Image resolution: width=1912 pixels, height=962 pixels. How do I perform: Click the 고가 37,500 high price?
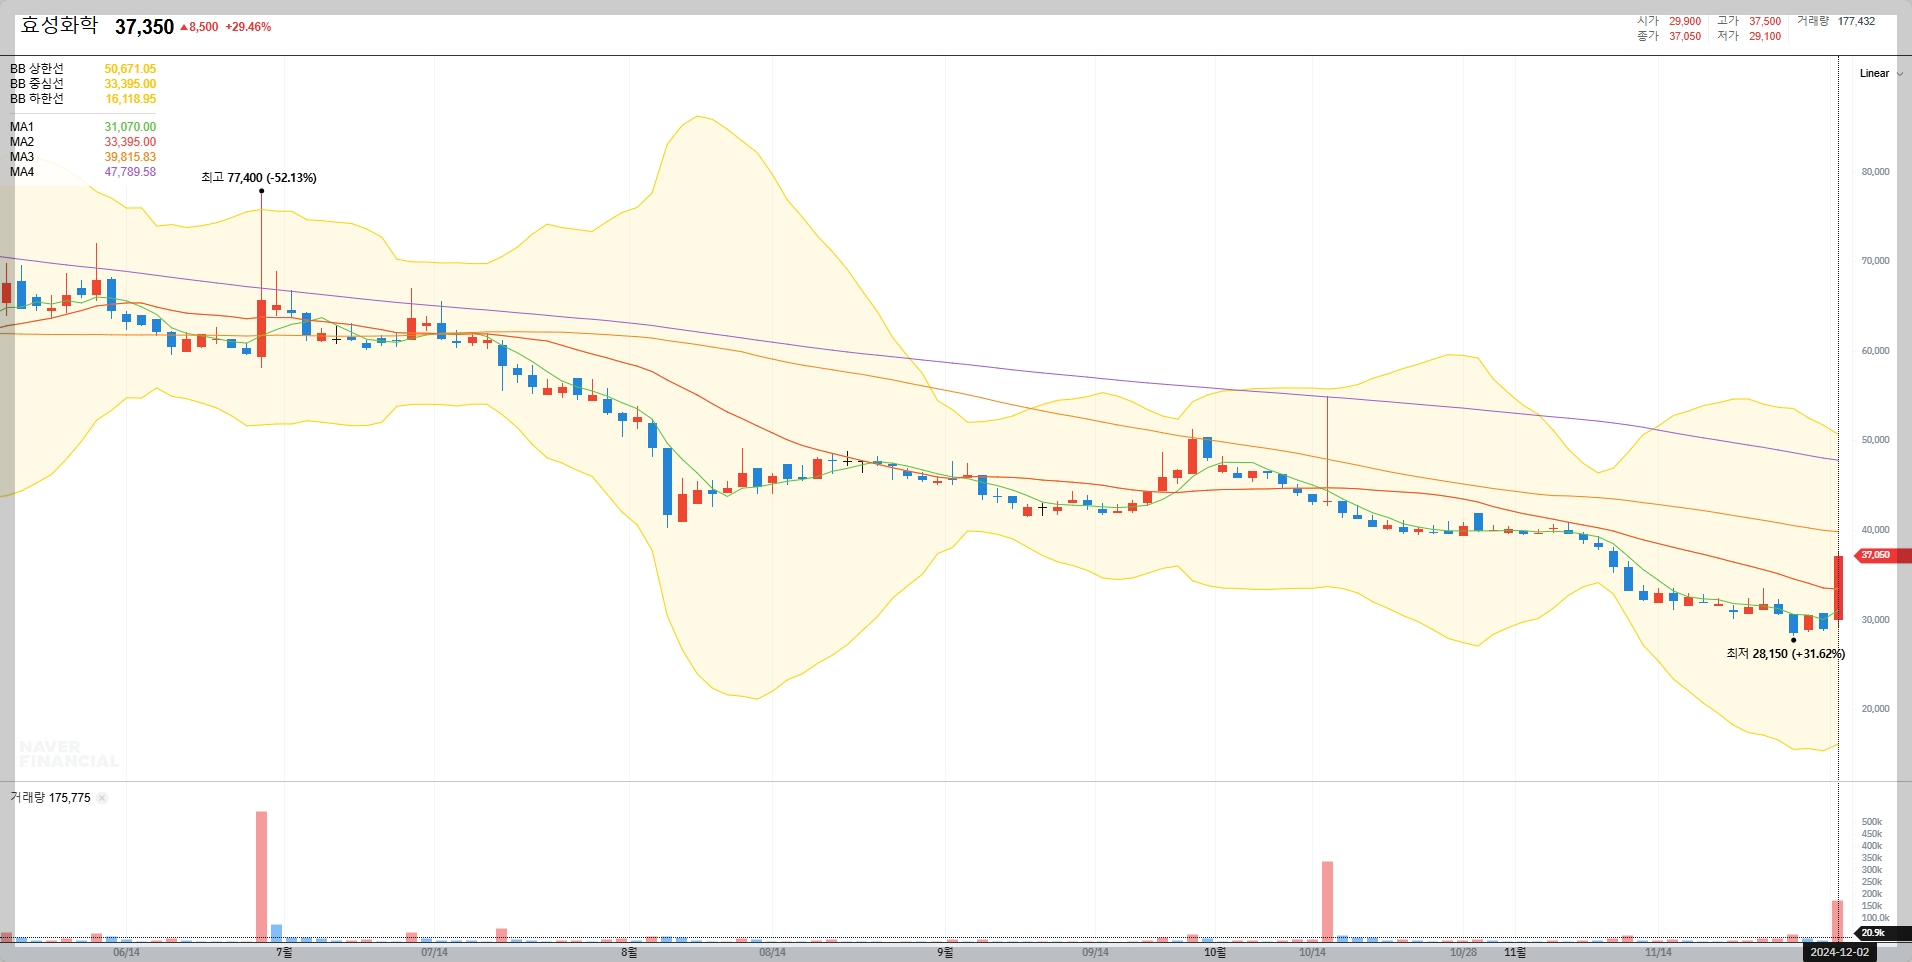pyautogui.click(x=1749, y=21)
